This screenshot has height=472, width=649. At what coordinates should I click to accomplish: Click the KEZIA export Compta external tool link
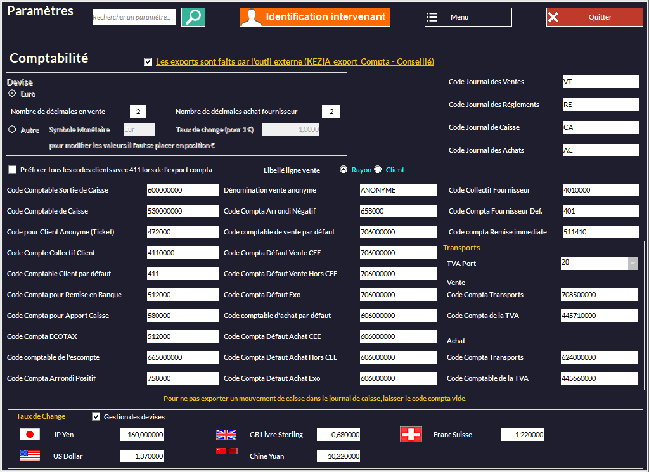[x=295, y=62]
